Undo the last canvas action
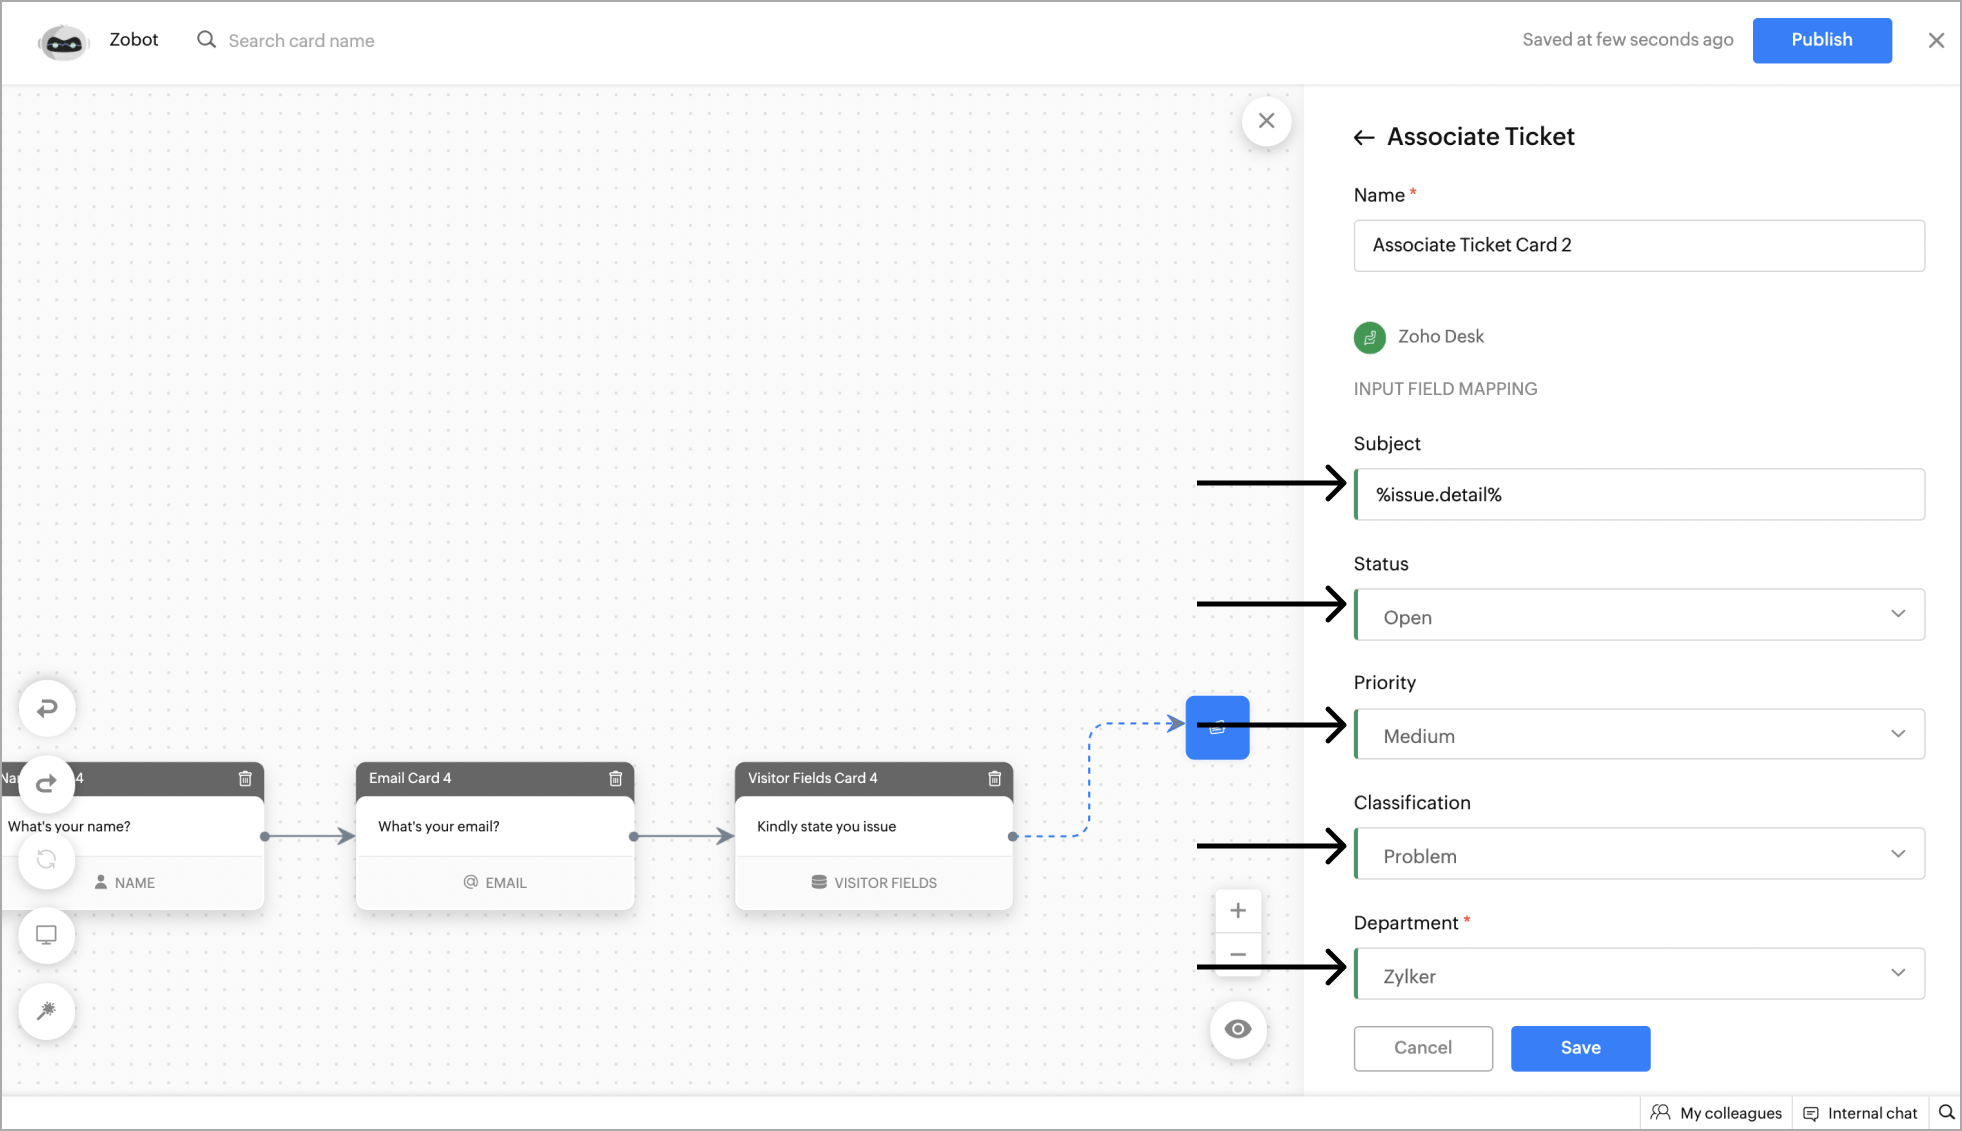The height and width of the screenshot is (1131, 1962). tap(46, 708)
